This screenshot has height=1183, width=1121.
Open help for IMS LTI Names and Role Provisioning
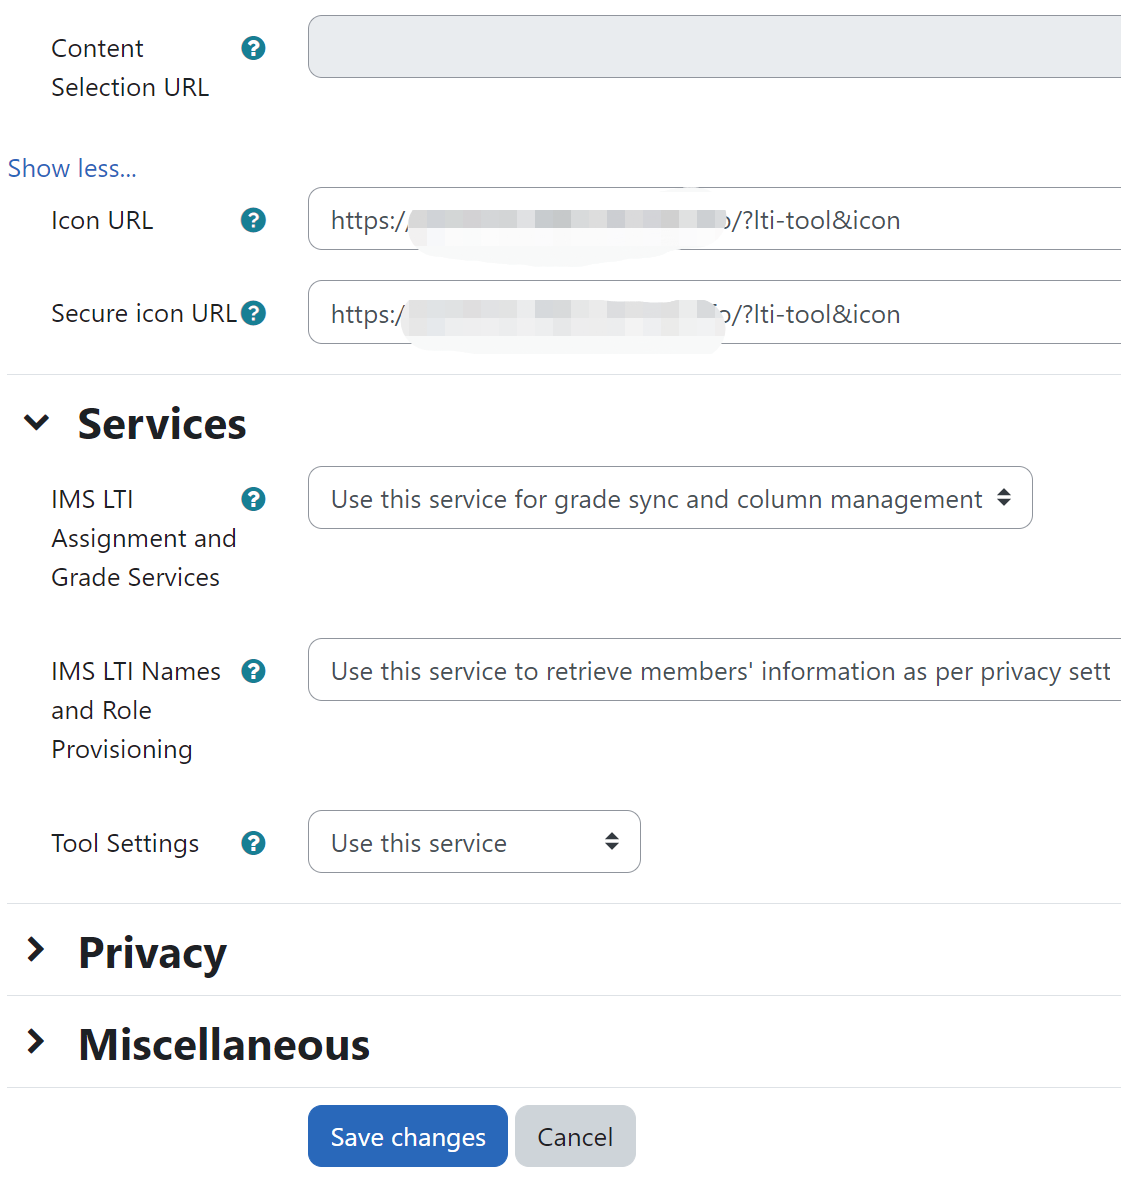[x=253, y=671]
